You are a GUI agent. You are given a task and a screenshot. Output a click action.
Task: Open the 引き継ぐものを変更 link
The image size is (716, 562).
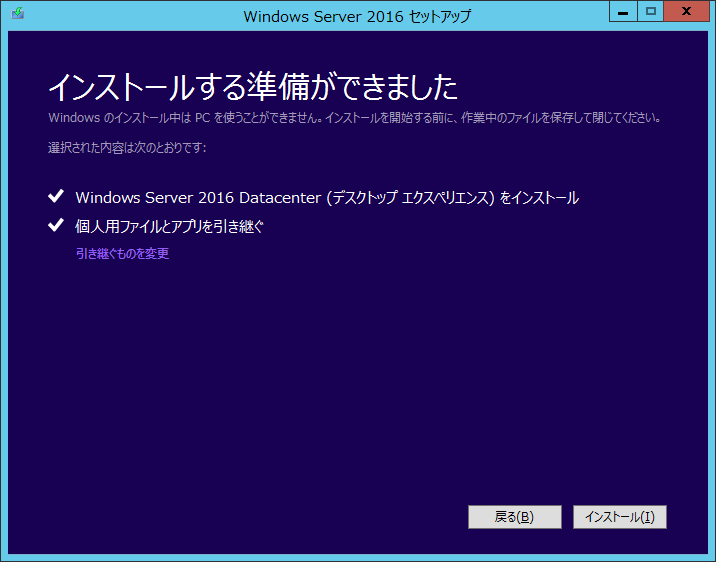(x=122, y=253)
